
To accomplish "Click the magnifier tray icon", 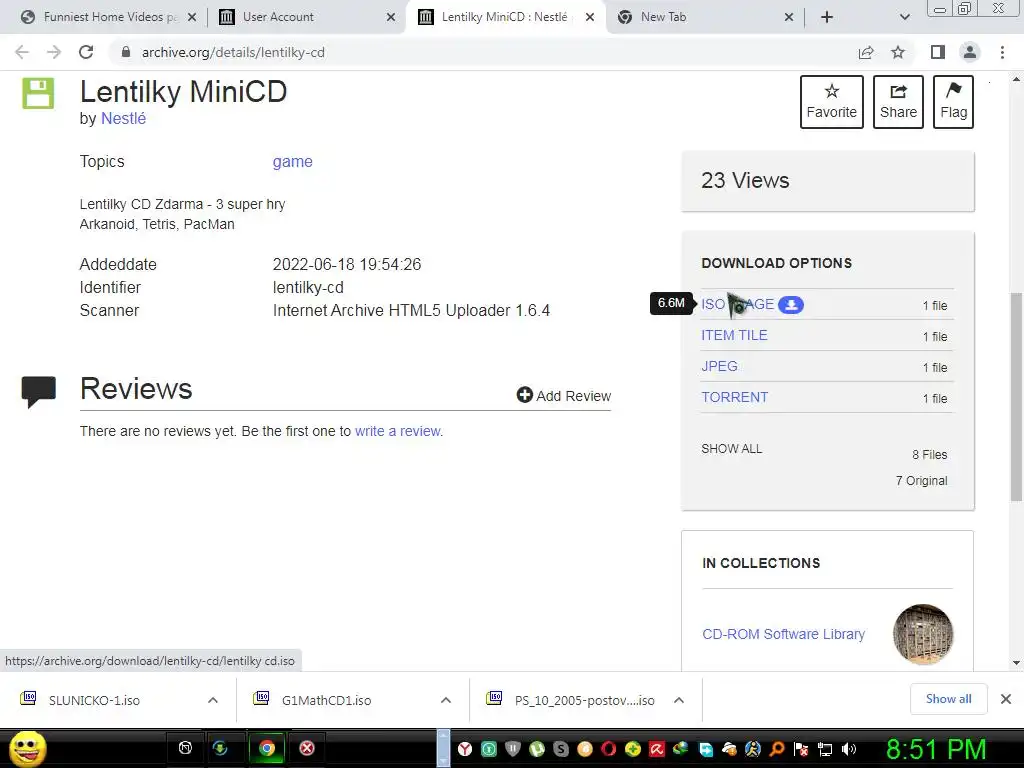I will tap(777, 749).
